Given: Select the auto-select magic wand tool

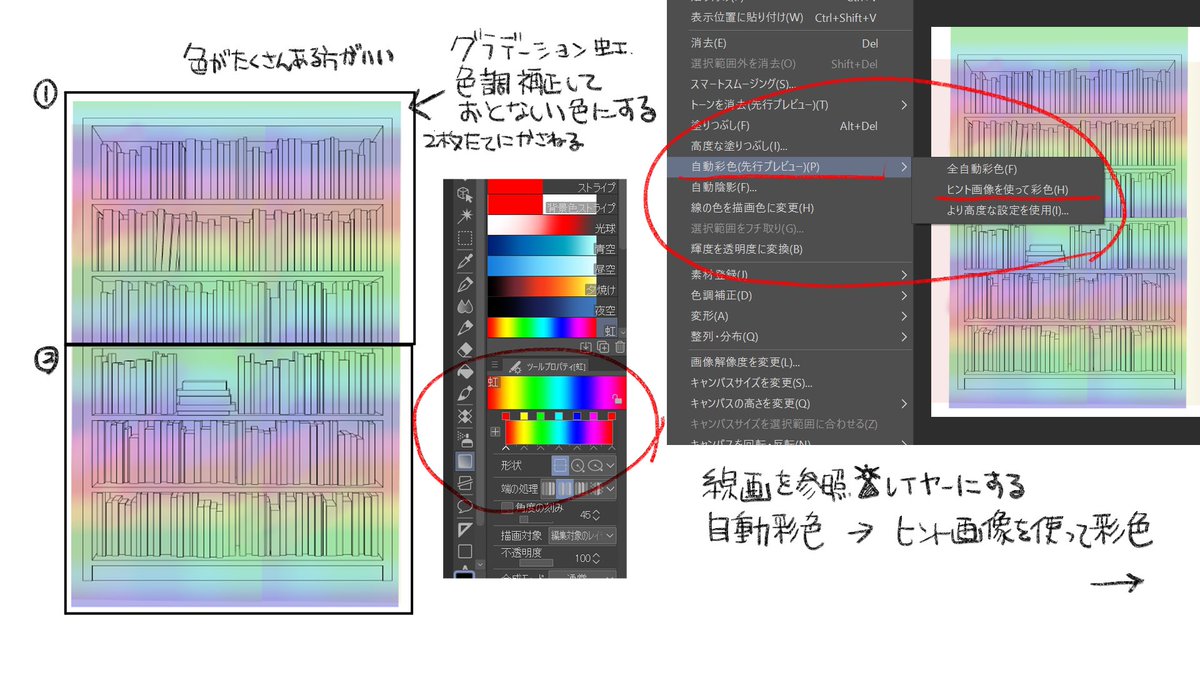Looking at the screenshot, I should click(x=465, y=216).
